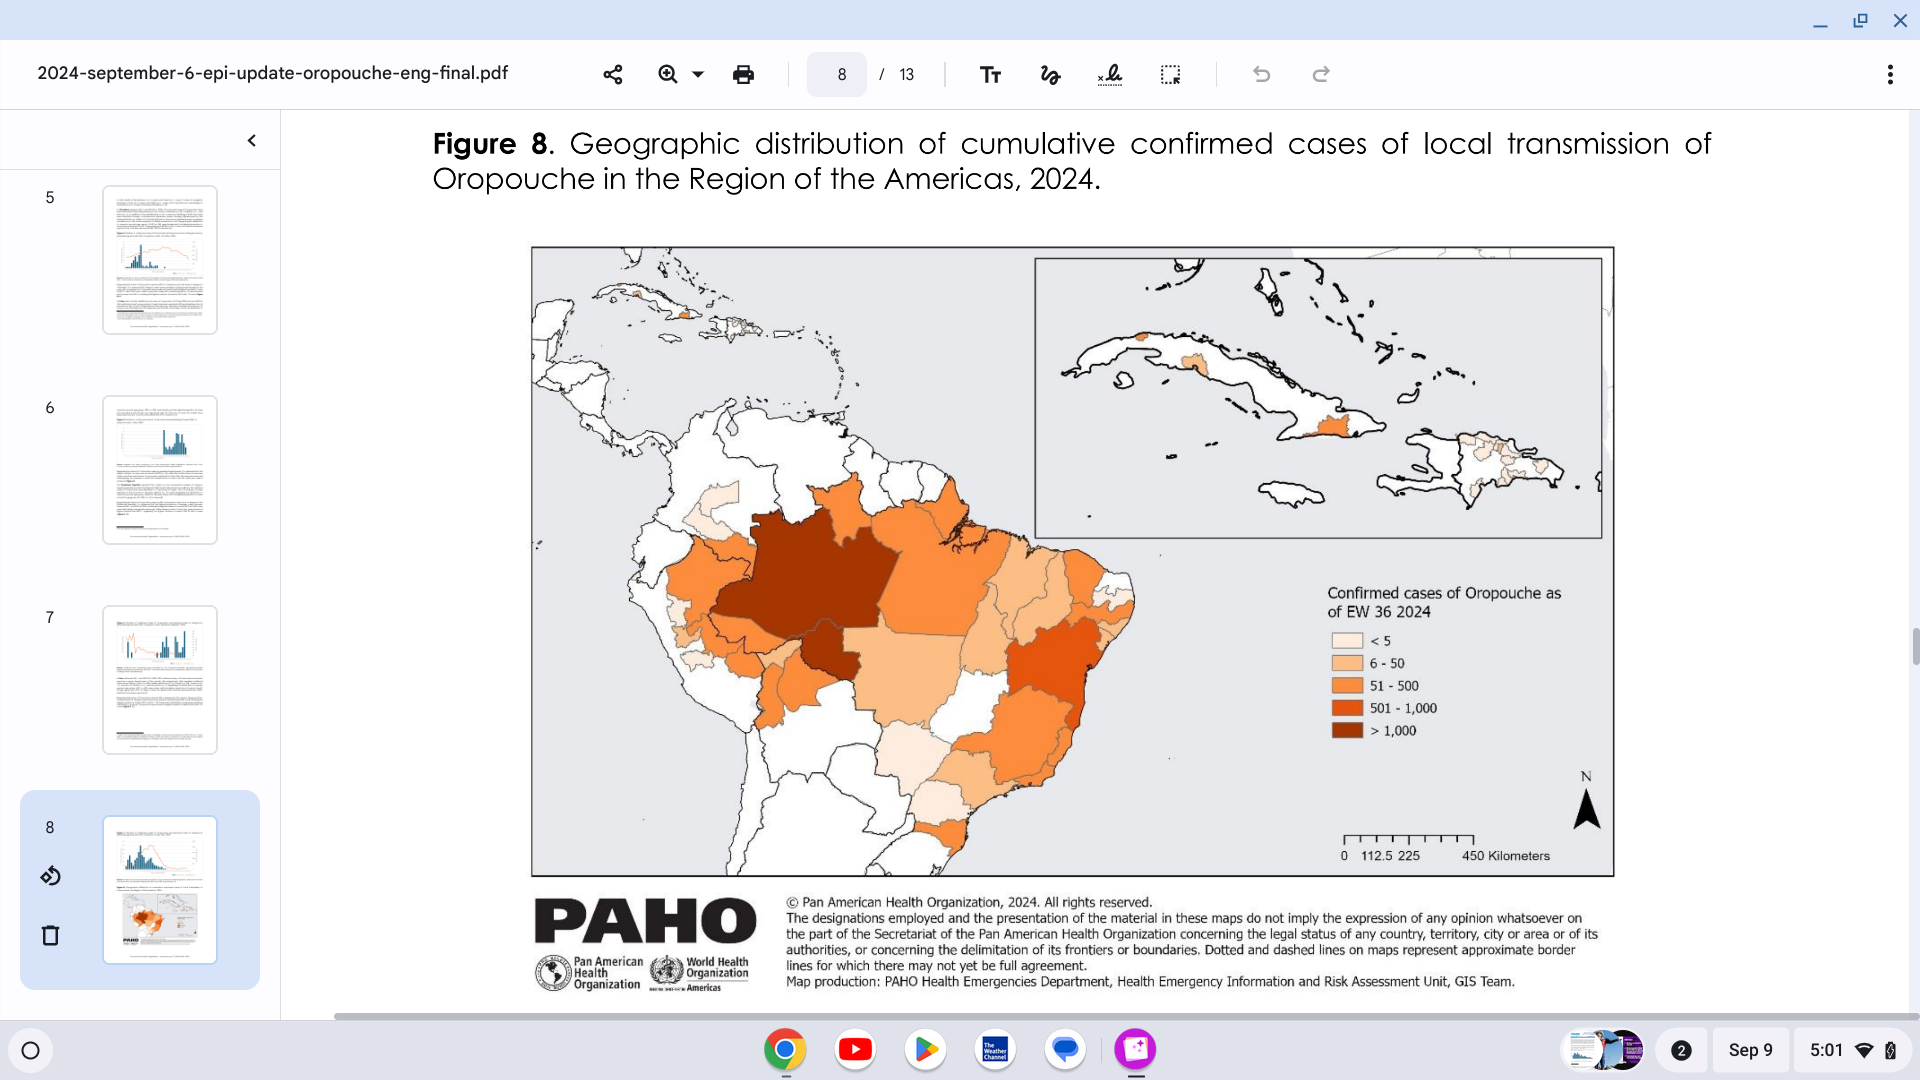
Task: Open the zoom level dropdown arrow
Action: click(698, 74)
